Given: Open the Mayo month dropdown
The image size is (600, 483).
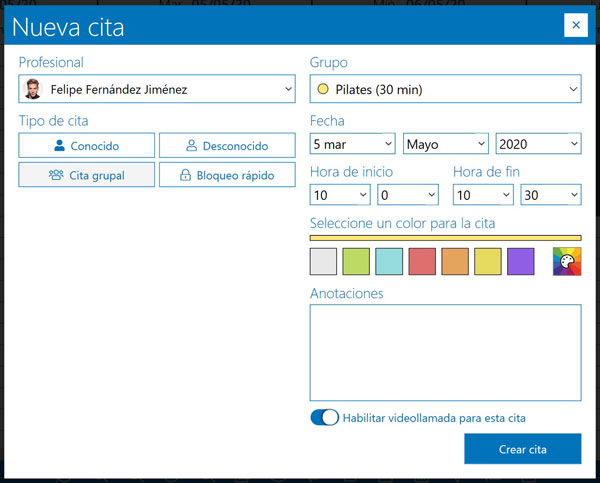Looking at the screenshot, I should [x=445, y=144].
